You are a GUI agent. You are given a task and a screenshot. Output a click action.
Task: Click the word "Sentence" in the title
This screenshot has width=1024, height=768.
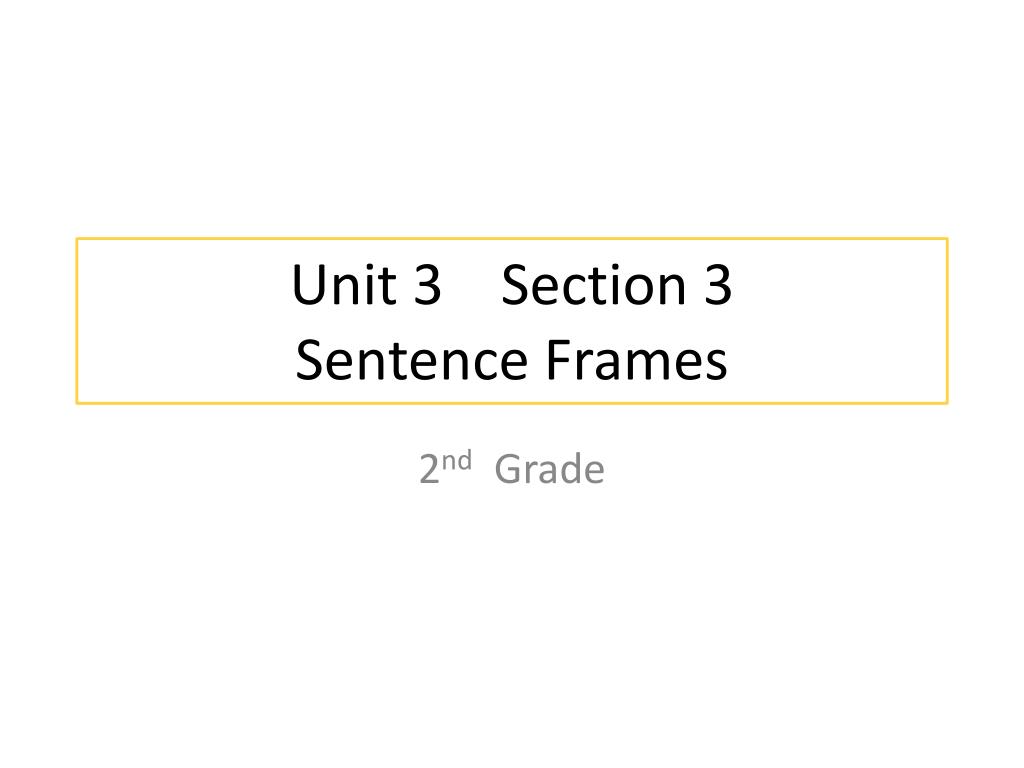coord(411,360)
